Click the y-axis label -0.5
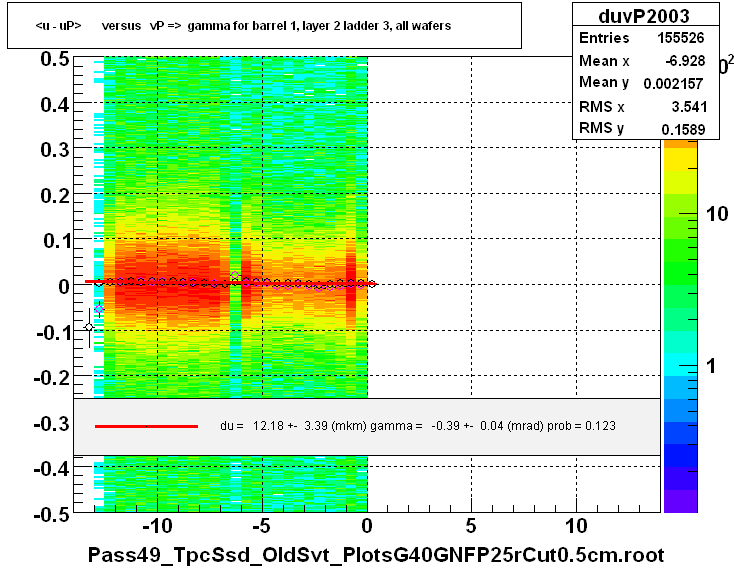The height and width of the screenshot is (569, 734). tap(51, 515)
